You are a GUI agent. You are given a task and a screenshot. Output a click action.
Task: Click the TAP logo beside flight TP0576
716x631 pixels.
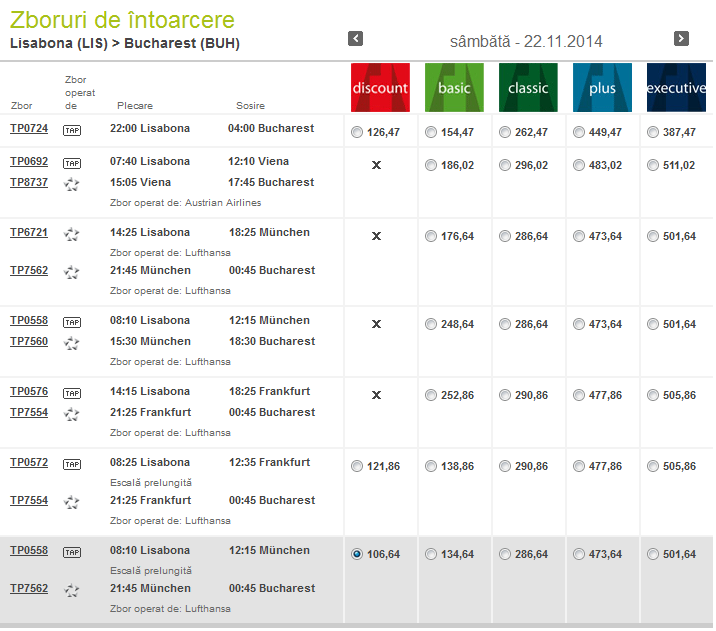pyautogui.click(x=72, y=393)
